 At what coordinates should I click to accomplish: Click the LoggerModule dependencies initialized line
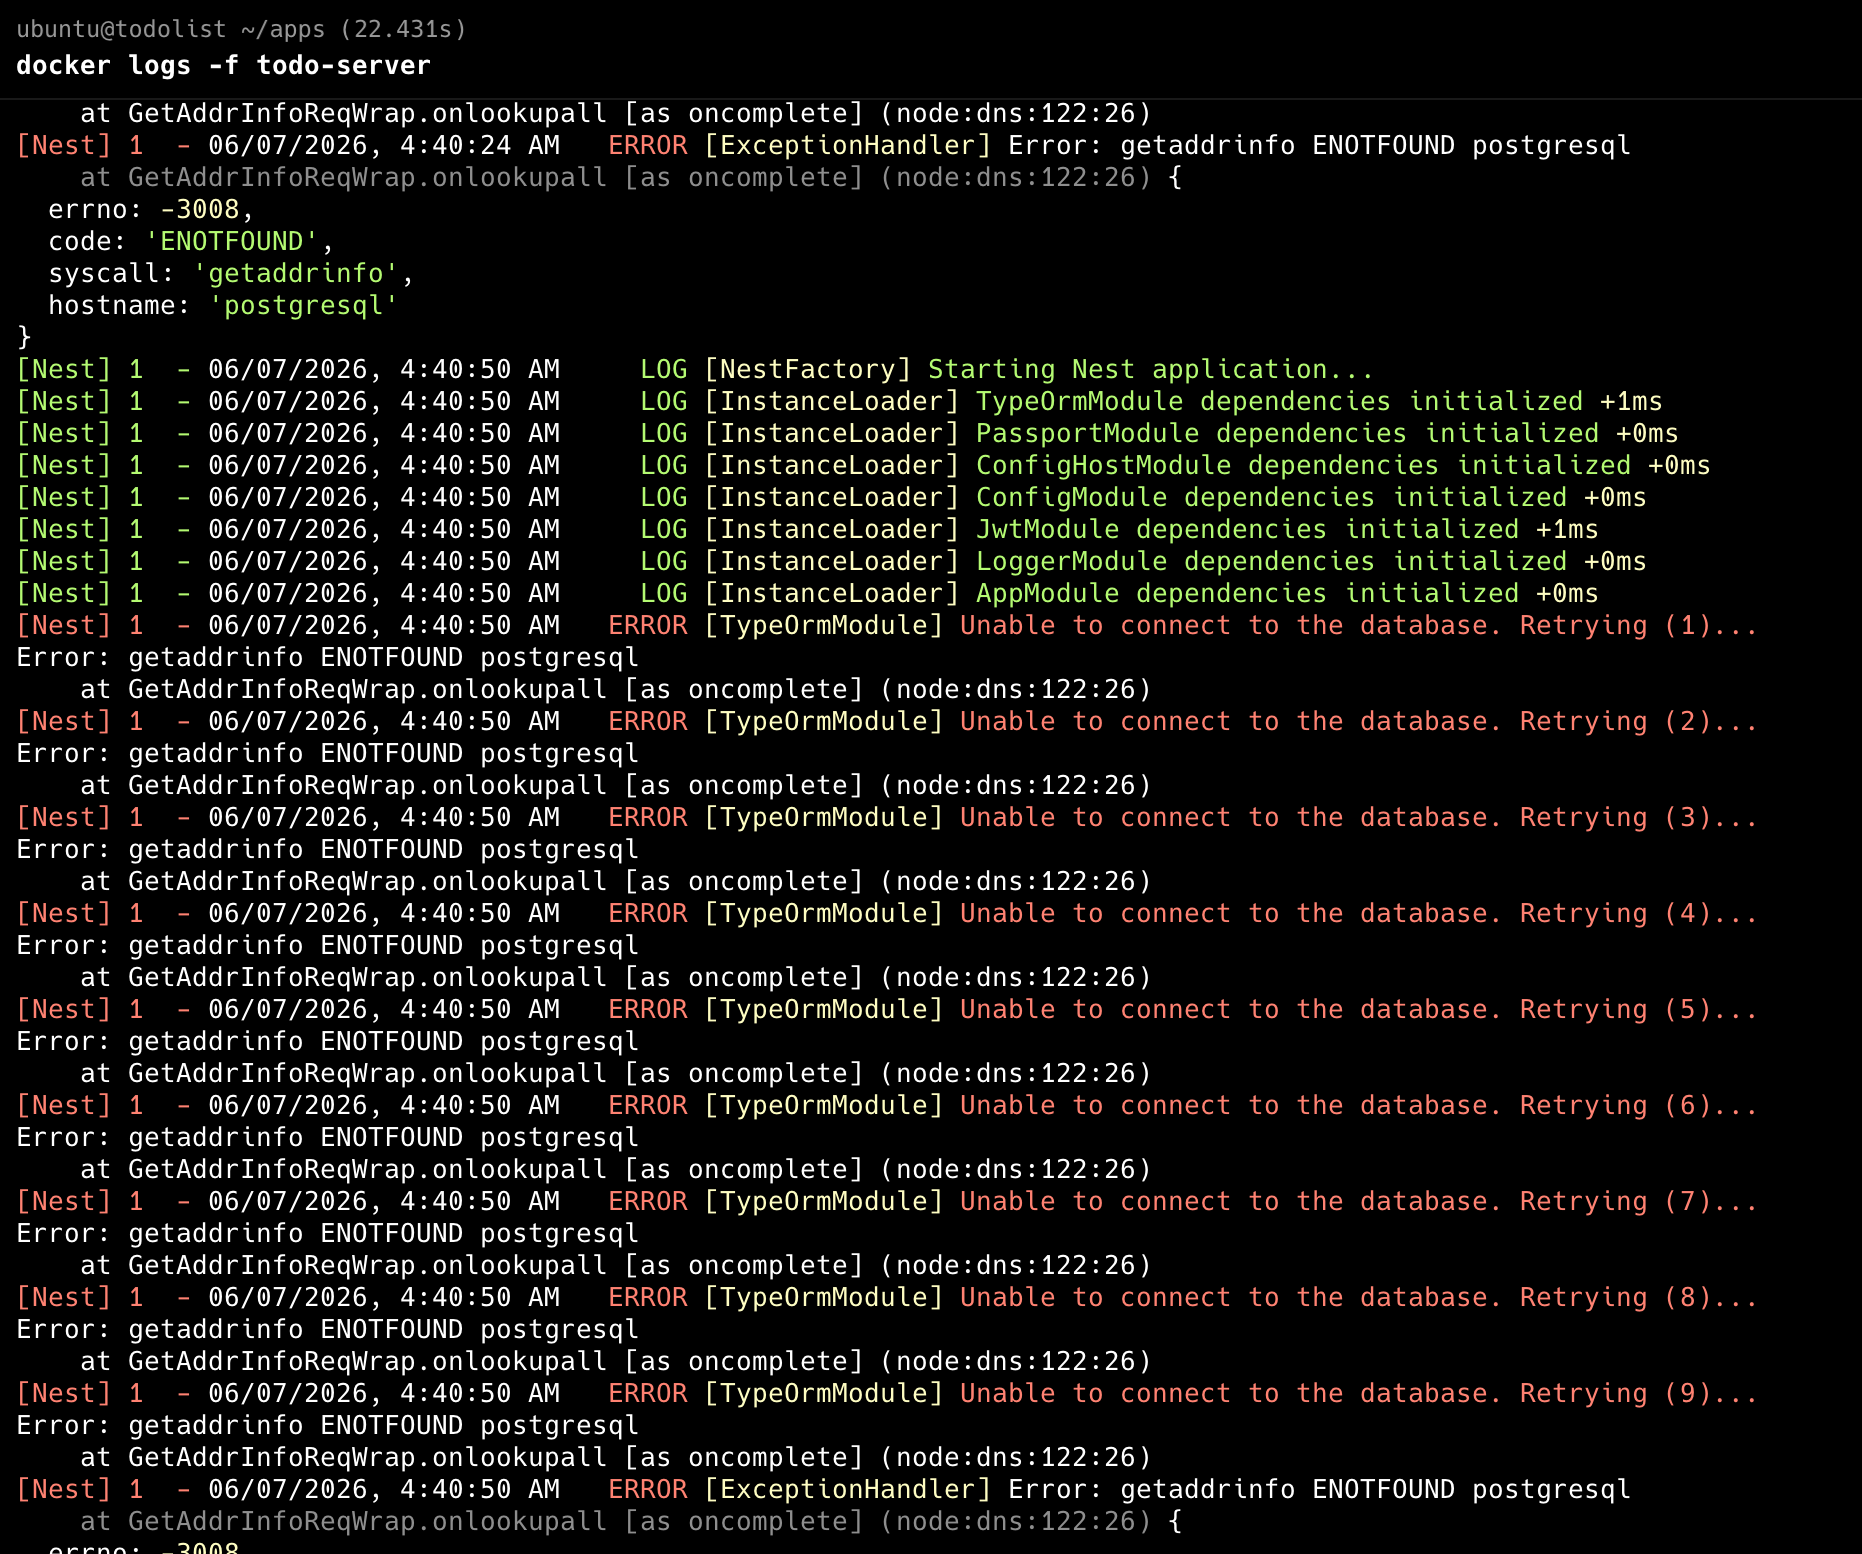832,561
